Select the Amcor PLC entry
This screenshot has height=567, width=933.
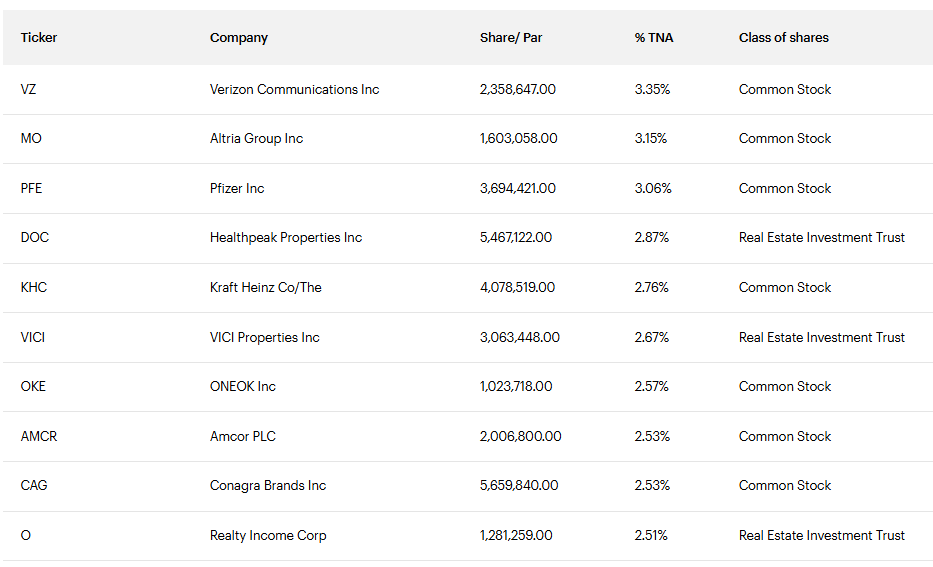click(x=243, y=436)
